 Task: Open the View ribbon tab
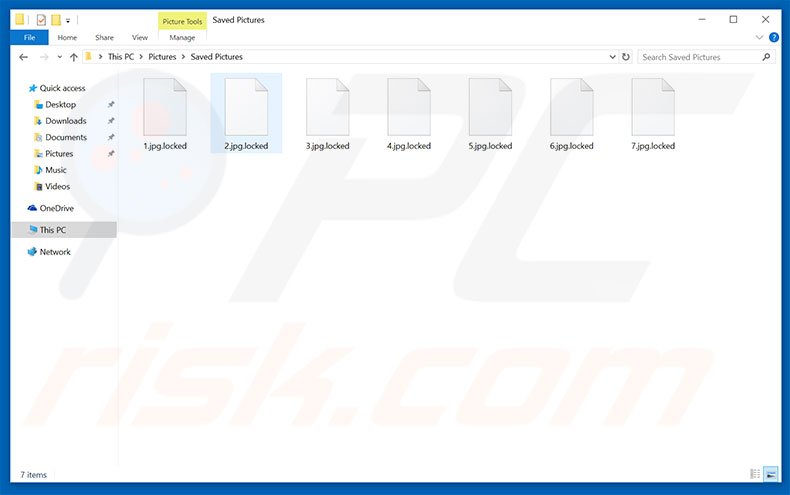click(140, 37)
